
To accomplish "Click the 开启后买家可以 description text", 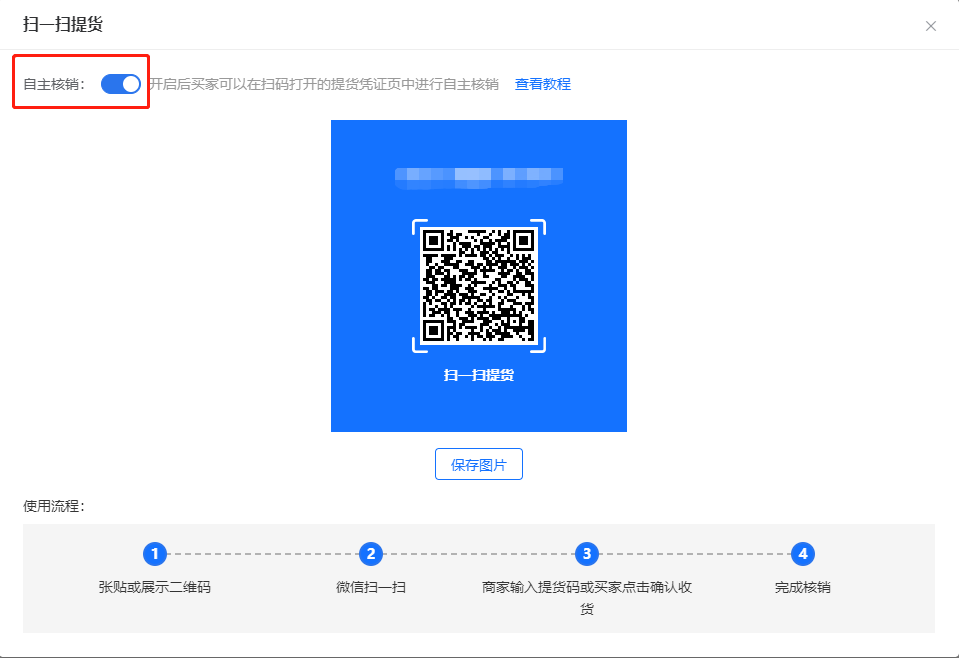I will 324,84.
